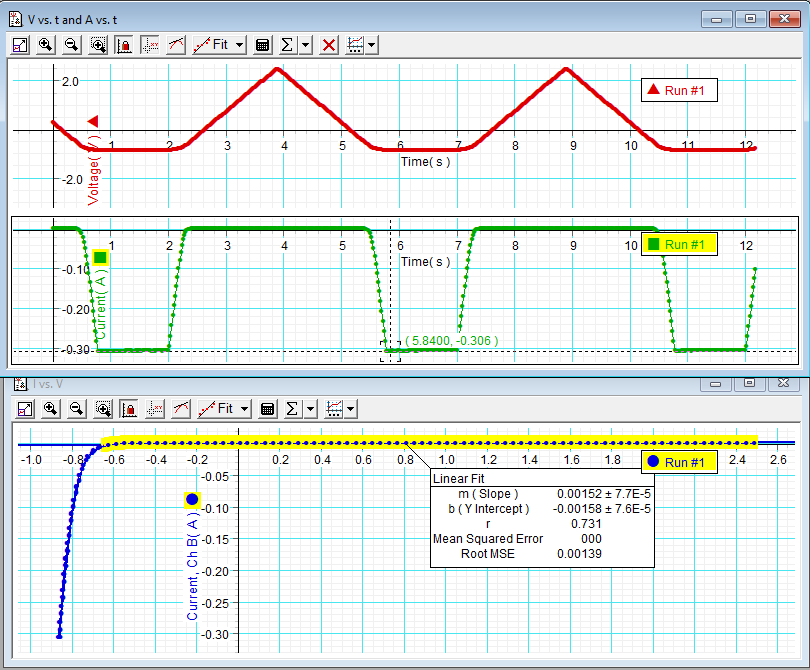Image resolution: width=810 pixels, height=670 pixels.
Task: Toggle the Smart Tool in the lower window
Action: [154, 408]
